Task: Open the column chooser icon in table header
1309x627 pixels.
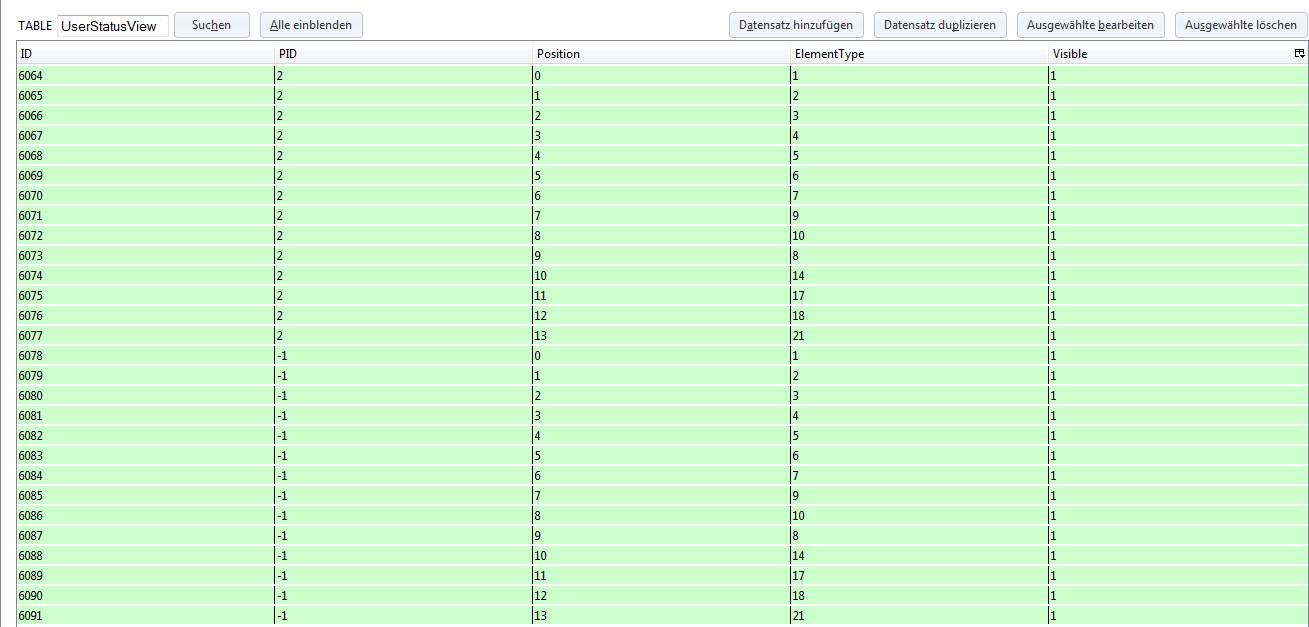Action: (1299, 54)
